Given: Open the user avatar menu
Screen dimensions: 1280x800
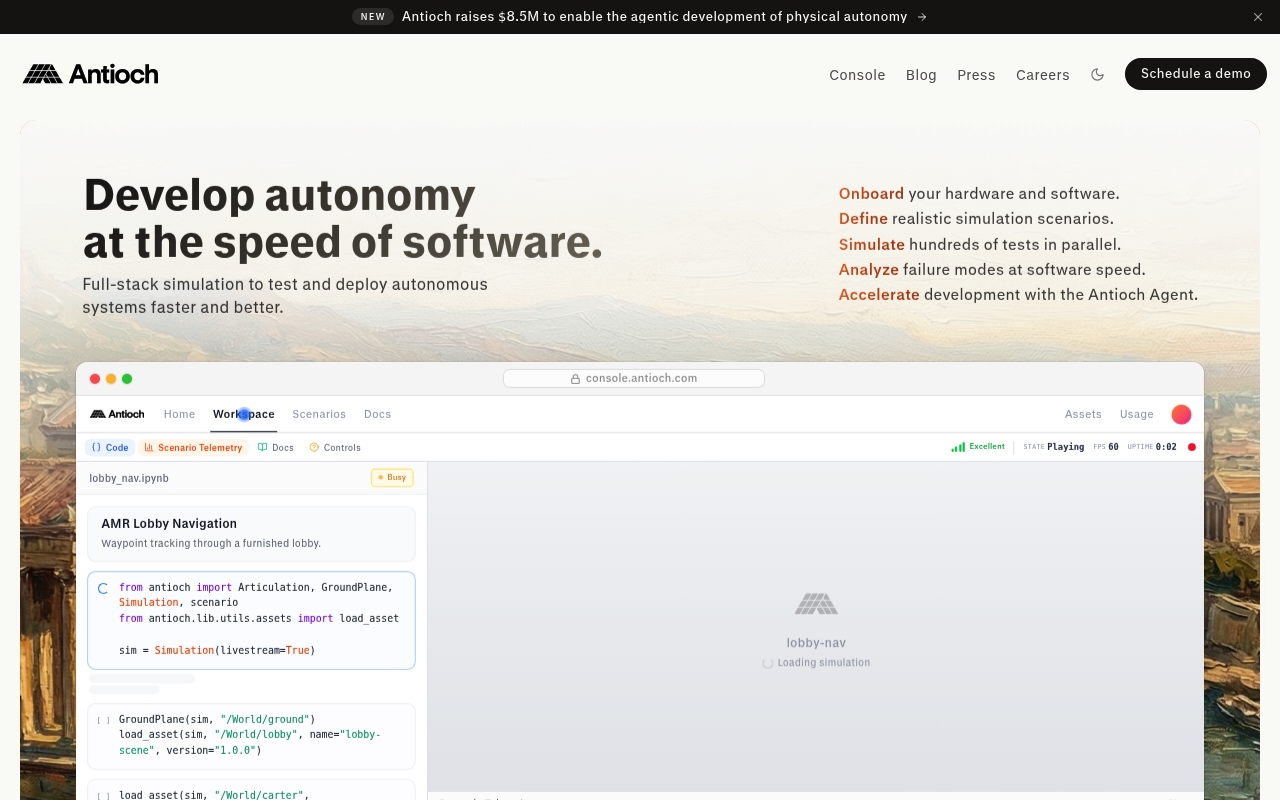Looking at the screenshot, I should coord(1181,414).
